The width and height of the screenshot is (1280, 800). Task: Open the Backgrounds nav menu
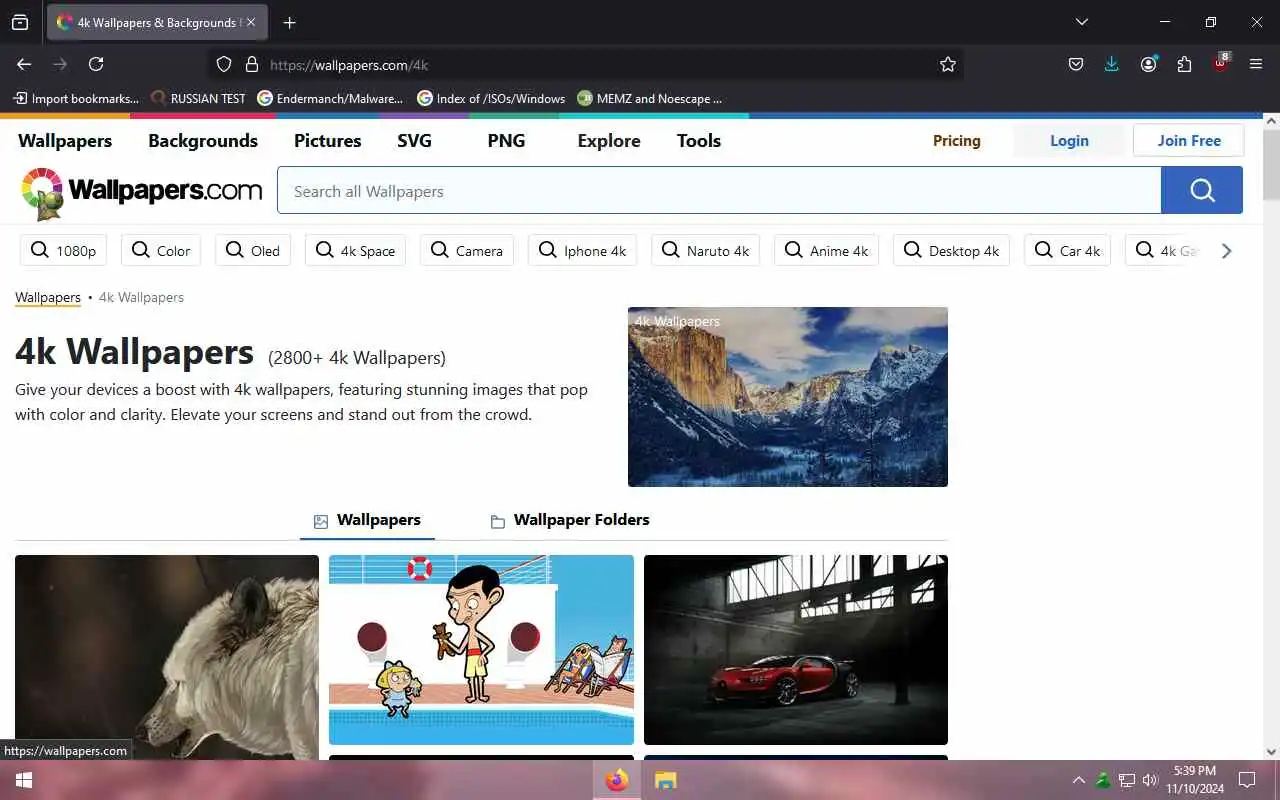tap(203, 141)
